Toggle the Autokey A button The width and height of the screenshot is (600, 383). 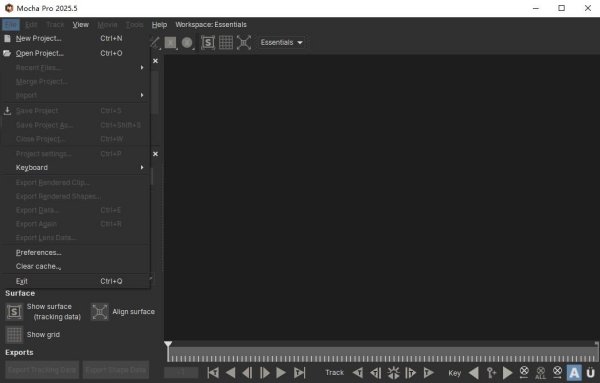pos(574,373)
